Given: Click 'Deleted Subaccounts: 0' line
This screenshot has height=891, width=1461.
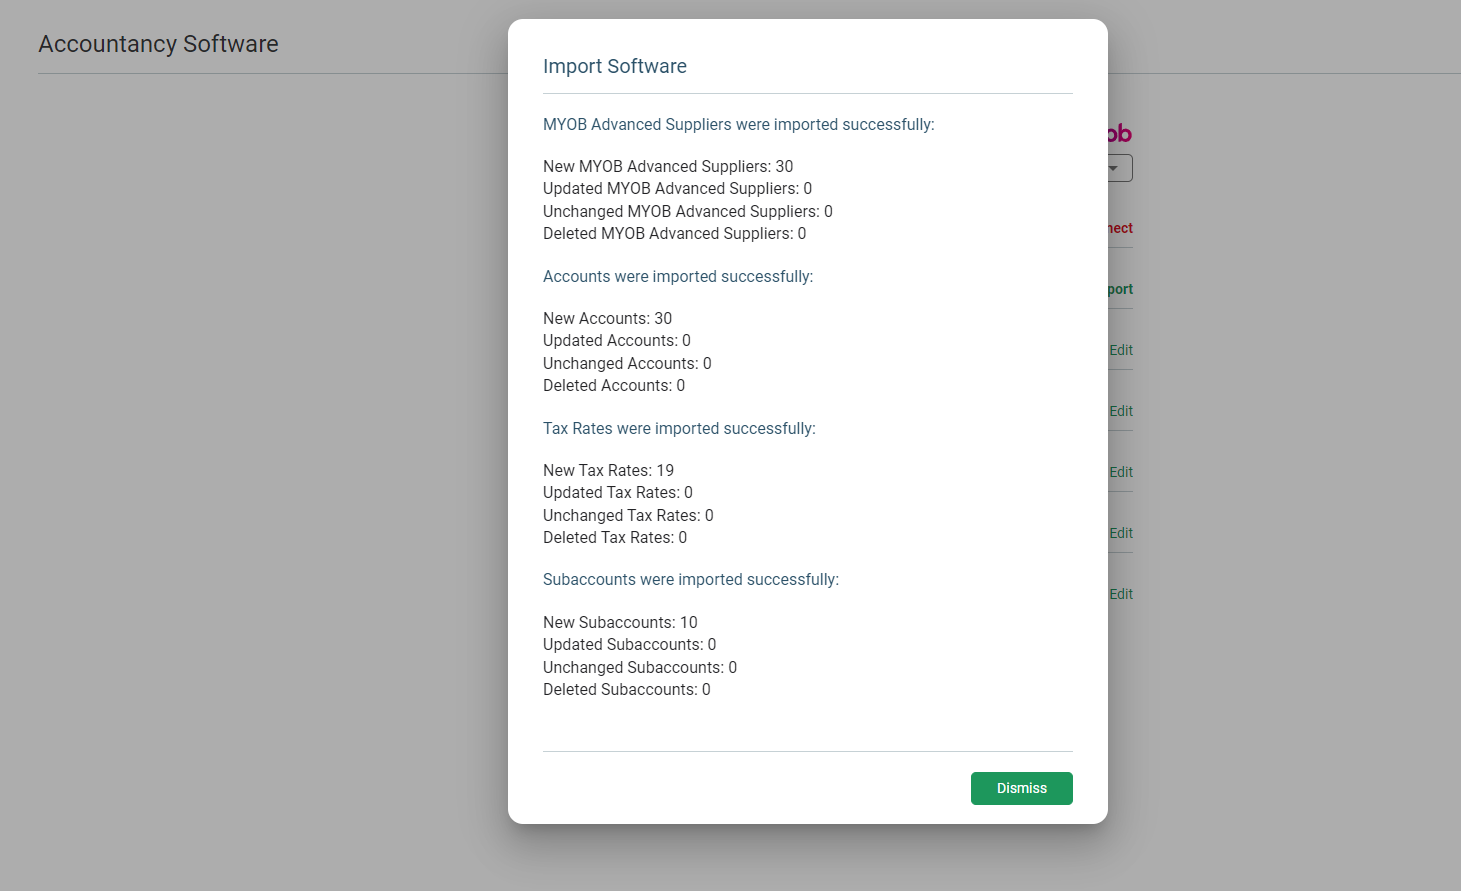Looking at the screenshot, I should click(x=627, y=689).
